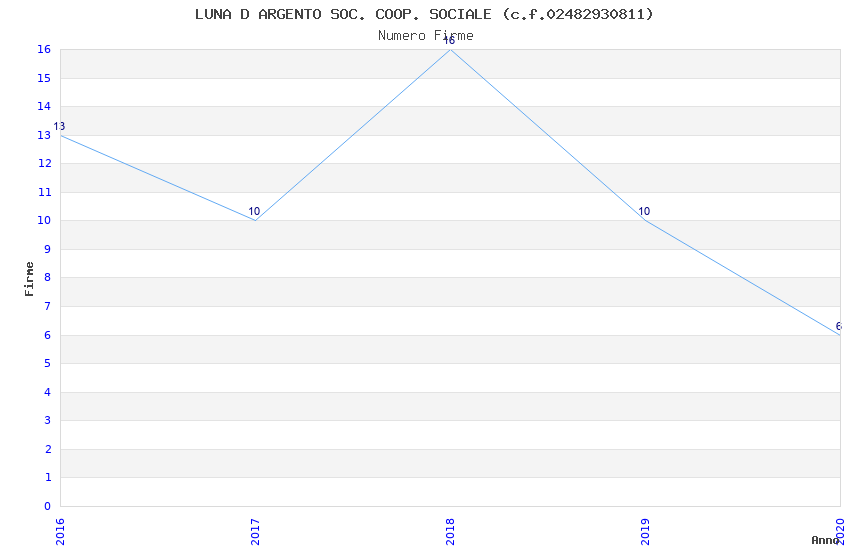The height and width of the screenshot is (550, 850).
Task: Click the x-axis title Anno
Action: [x=825, y=540]
